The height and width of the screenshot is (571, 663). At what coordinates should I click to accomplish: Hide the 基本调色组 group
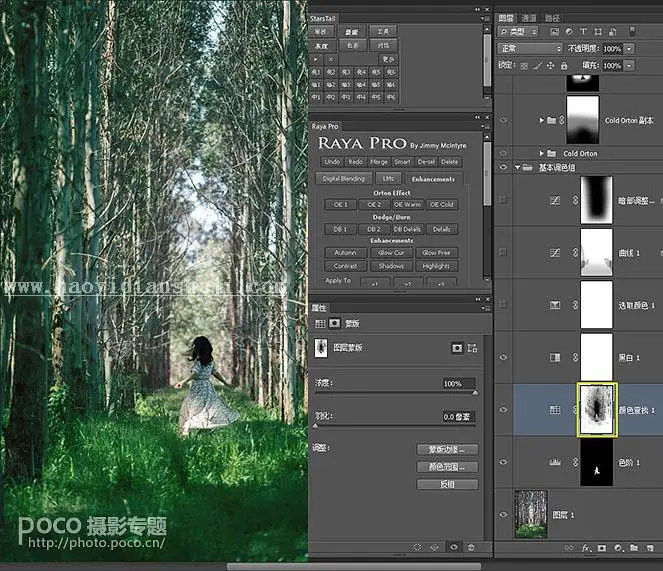(x=503, y=167)
